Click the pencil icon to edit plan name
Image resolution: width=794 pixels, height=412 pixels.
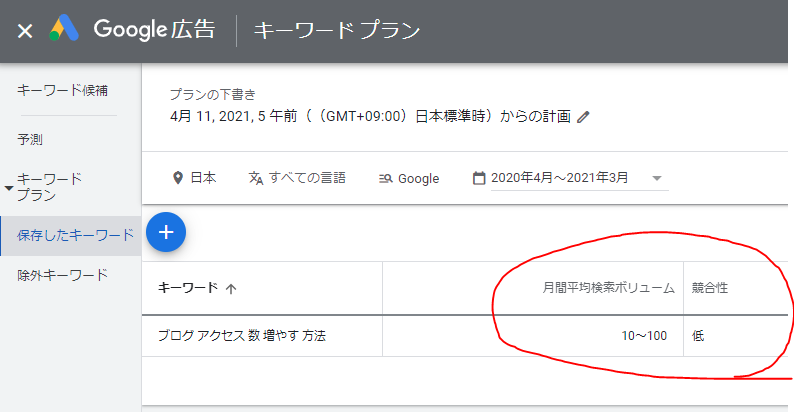[x=584, y=116]
